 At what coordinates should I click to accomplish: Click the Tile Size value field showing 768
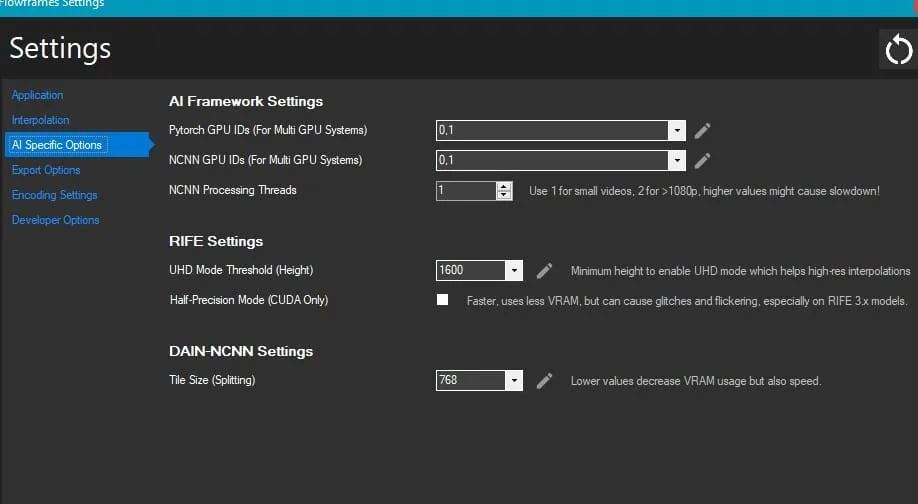(x=471, y=380)
